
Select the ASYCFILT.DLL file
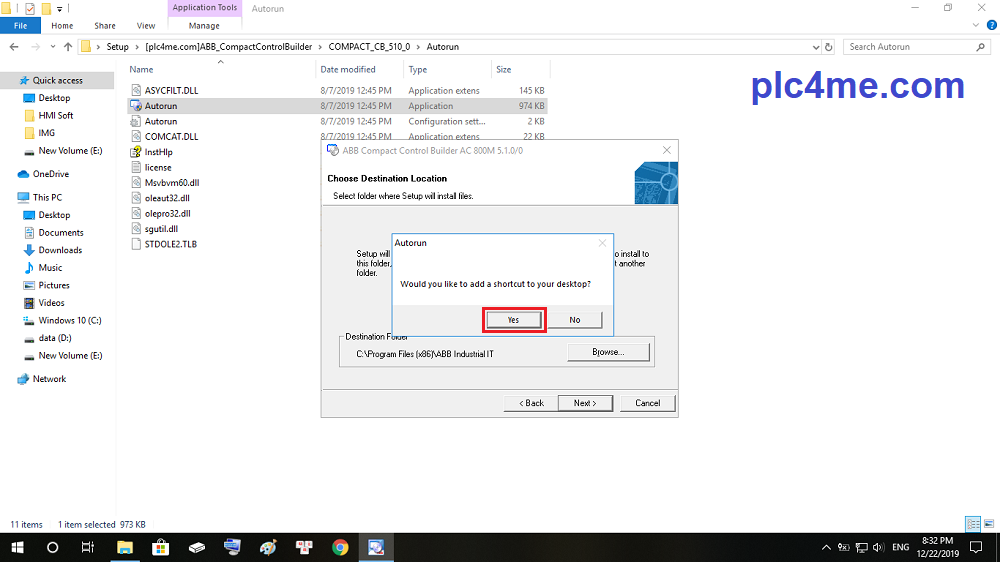pos(172,91)
